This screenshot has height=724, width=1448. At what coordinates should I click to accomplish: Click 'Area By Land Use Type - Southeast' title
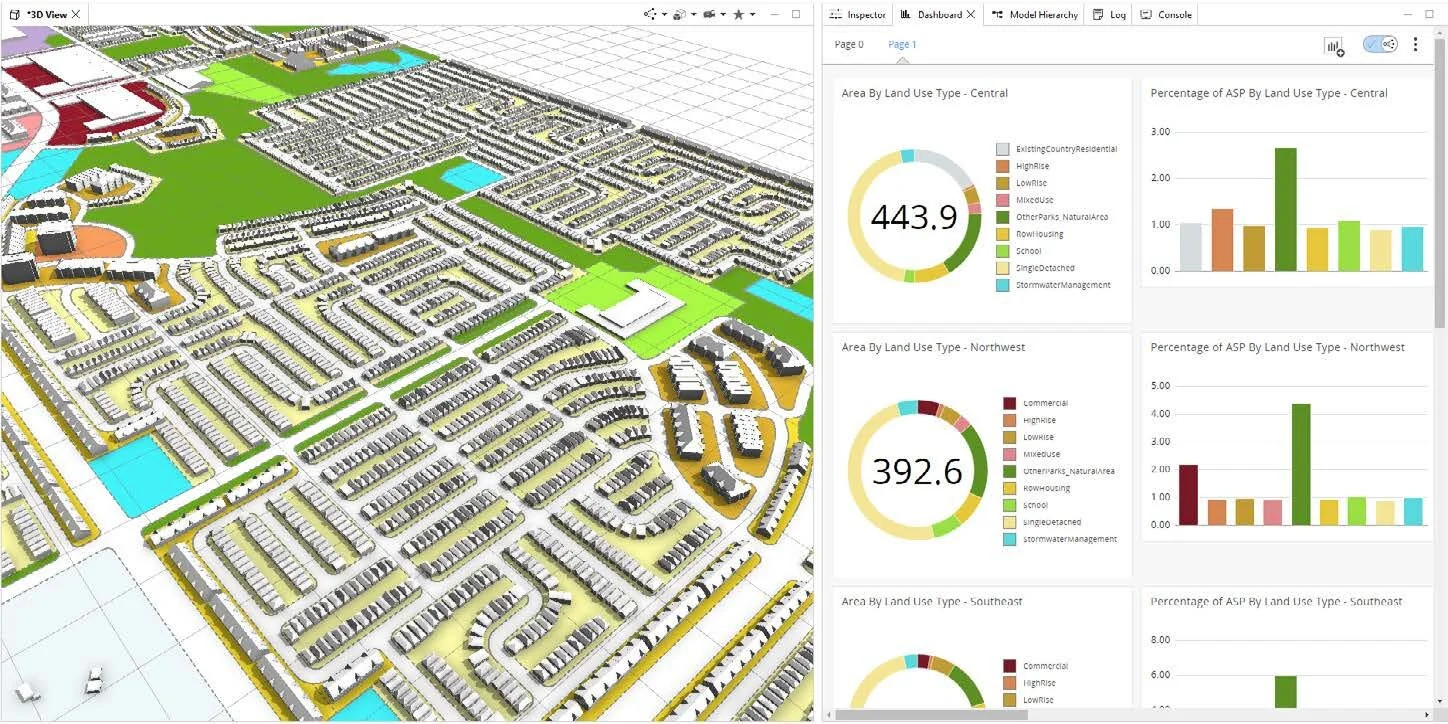[932, 601]
